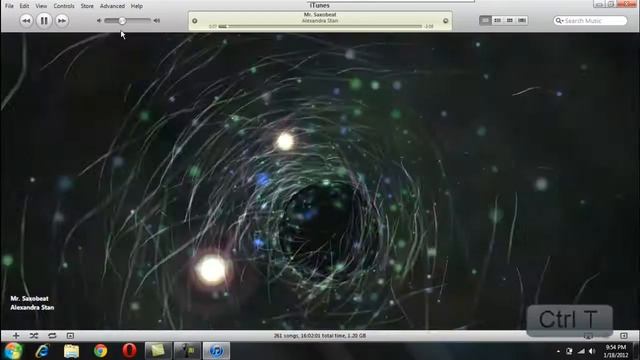Image resolution: width=640 pixels, height=360 pixels.
Task: Open Google Chrome from taskbar
Action: click(100, 351)
